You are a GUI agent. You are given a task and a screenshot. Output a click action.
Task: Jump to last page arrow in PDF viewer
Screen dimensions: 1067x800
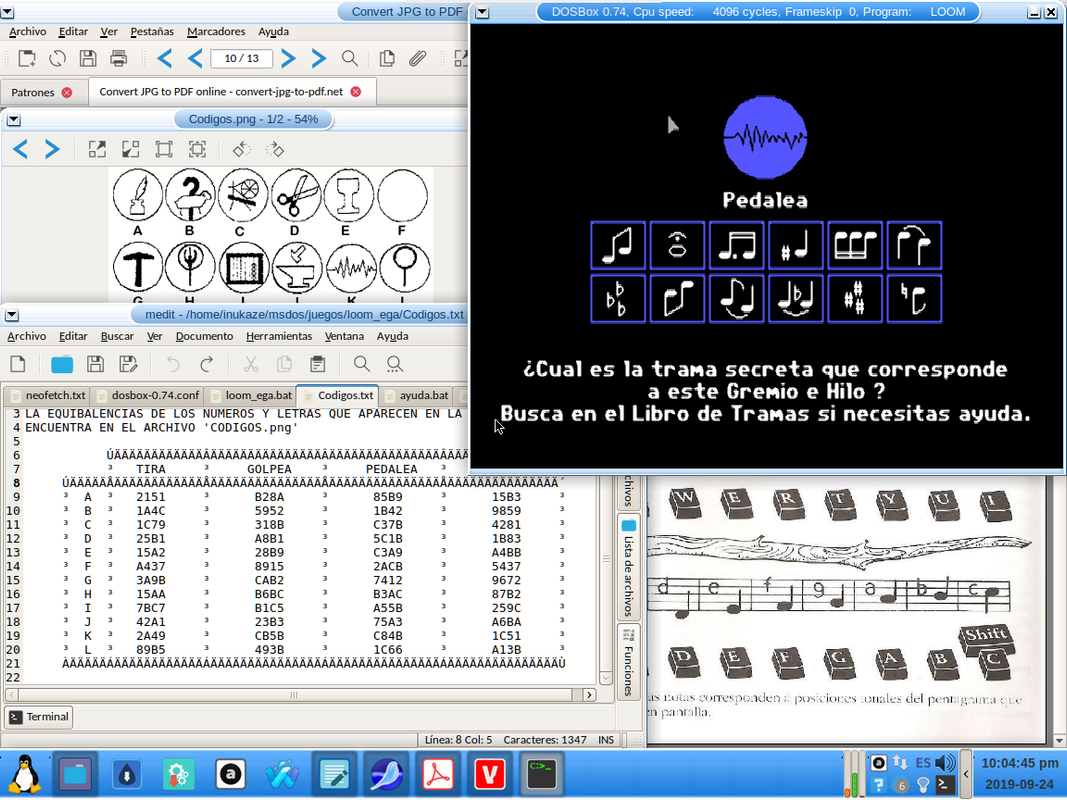[x=318, y=59]
